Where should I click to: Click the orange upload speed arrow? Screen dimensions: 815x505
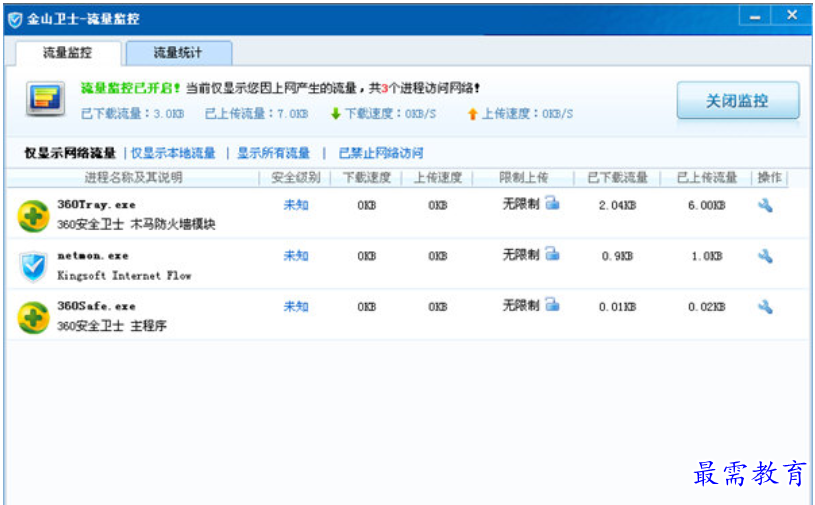coord(472,114)
